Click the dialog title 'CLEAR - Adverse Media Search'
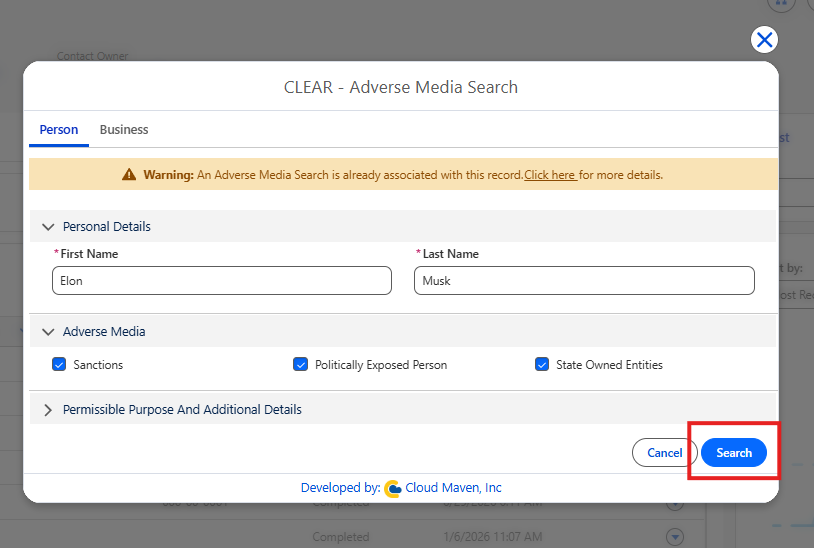The width and height of the screenshot is (814, 548). tap(401, 87)
